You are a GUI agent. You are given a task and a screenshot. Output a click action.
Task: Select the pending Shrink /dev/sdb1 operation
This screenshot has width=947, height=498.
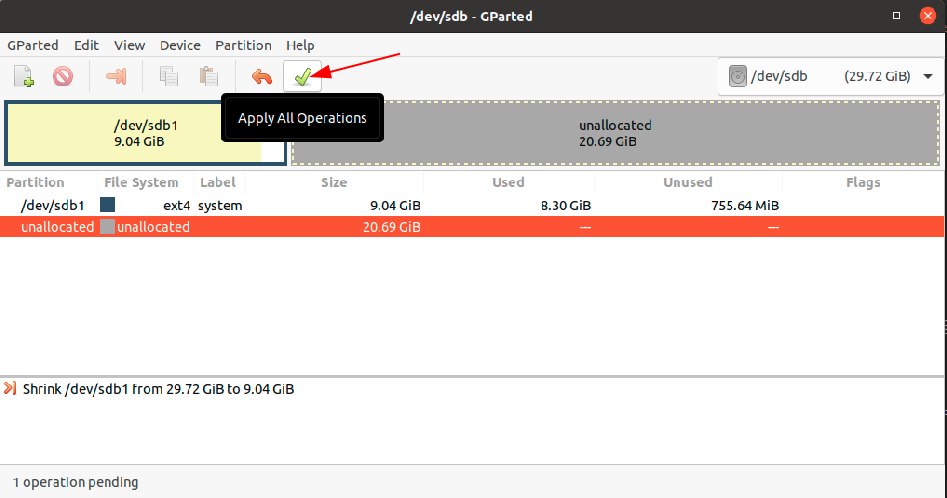point(159,389)
